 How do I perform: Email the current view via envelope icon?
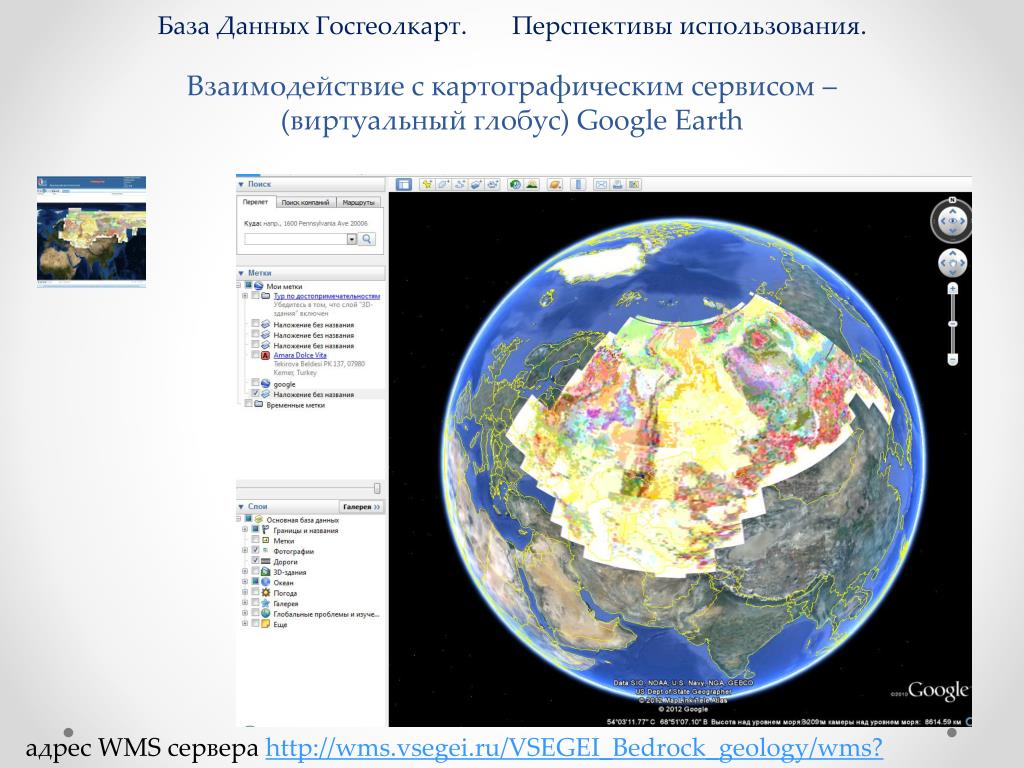[x=601, y=185]
